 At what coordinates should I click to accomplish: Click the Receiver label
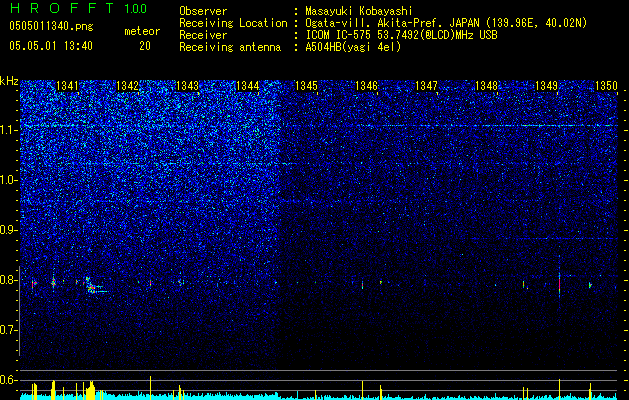click(x=203, y=35)
